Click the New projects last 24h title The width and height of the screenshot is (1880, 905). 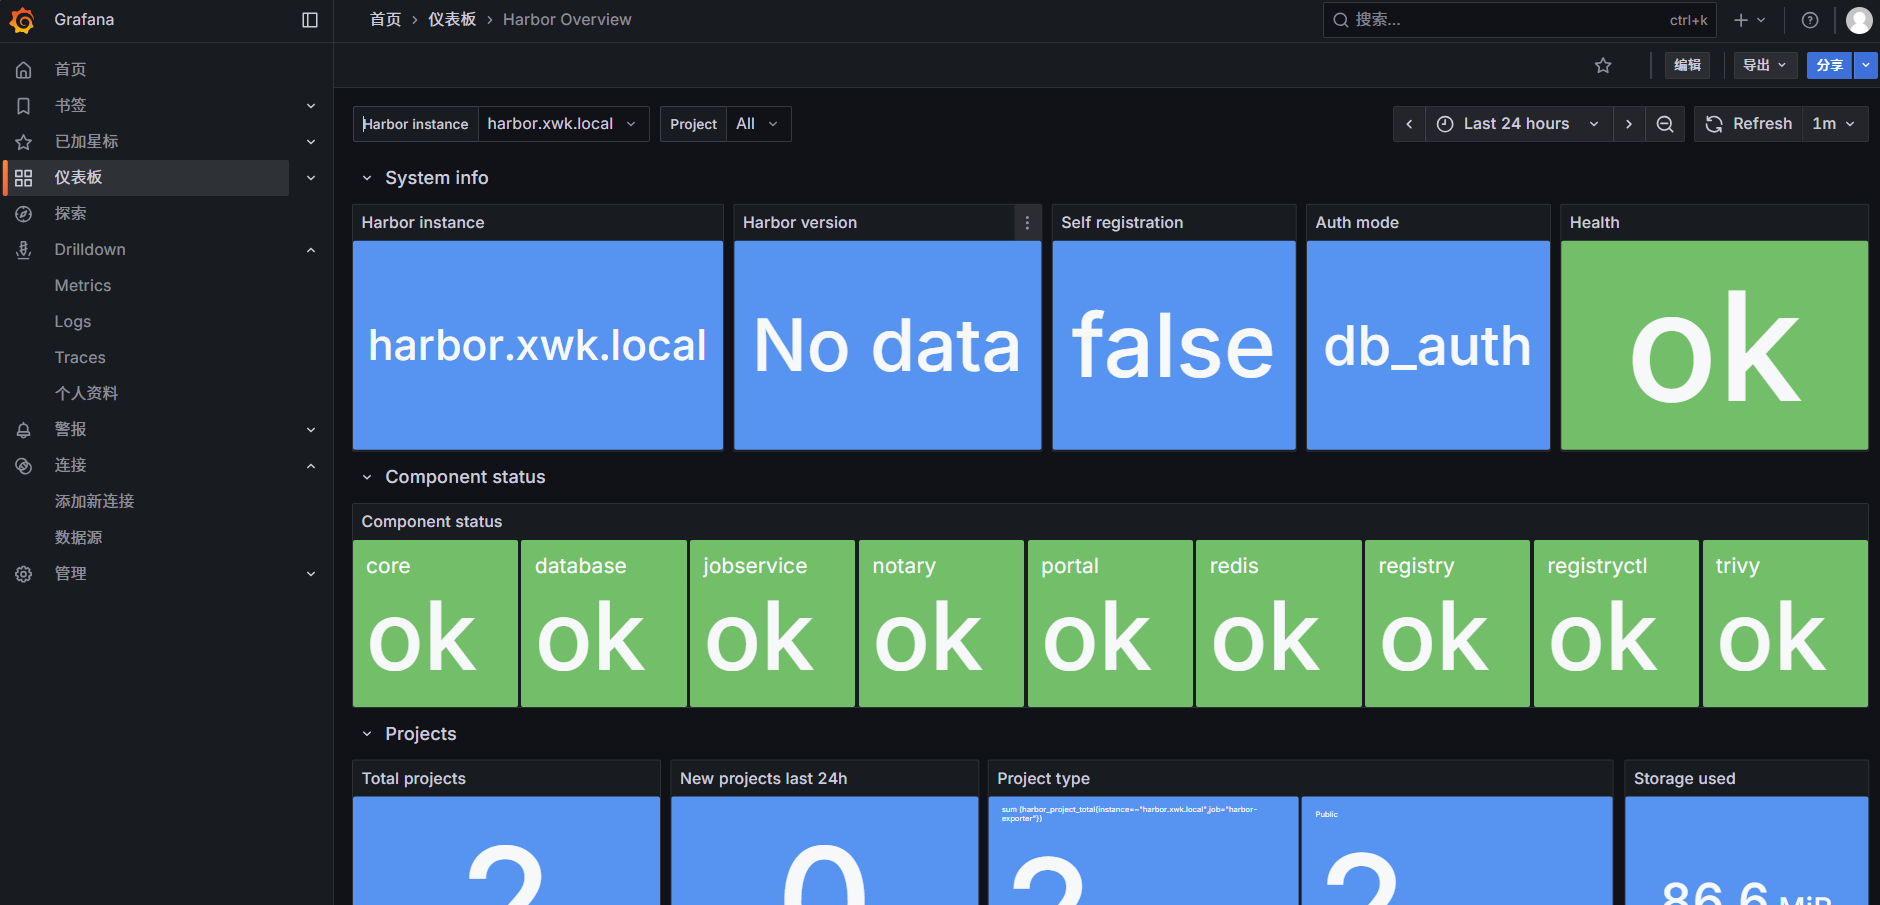(x=764, y=779)
